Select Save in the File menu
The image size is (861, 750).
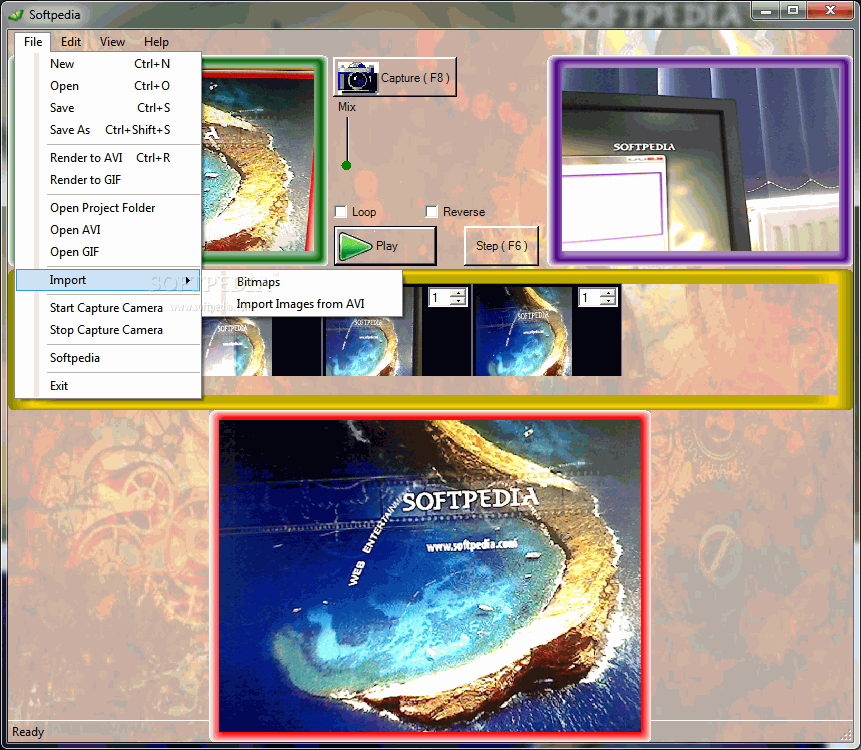pyautogui.click(x=109, y=108)
